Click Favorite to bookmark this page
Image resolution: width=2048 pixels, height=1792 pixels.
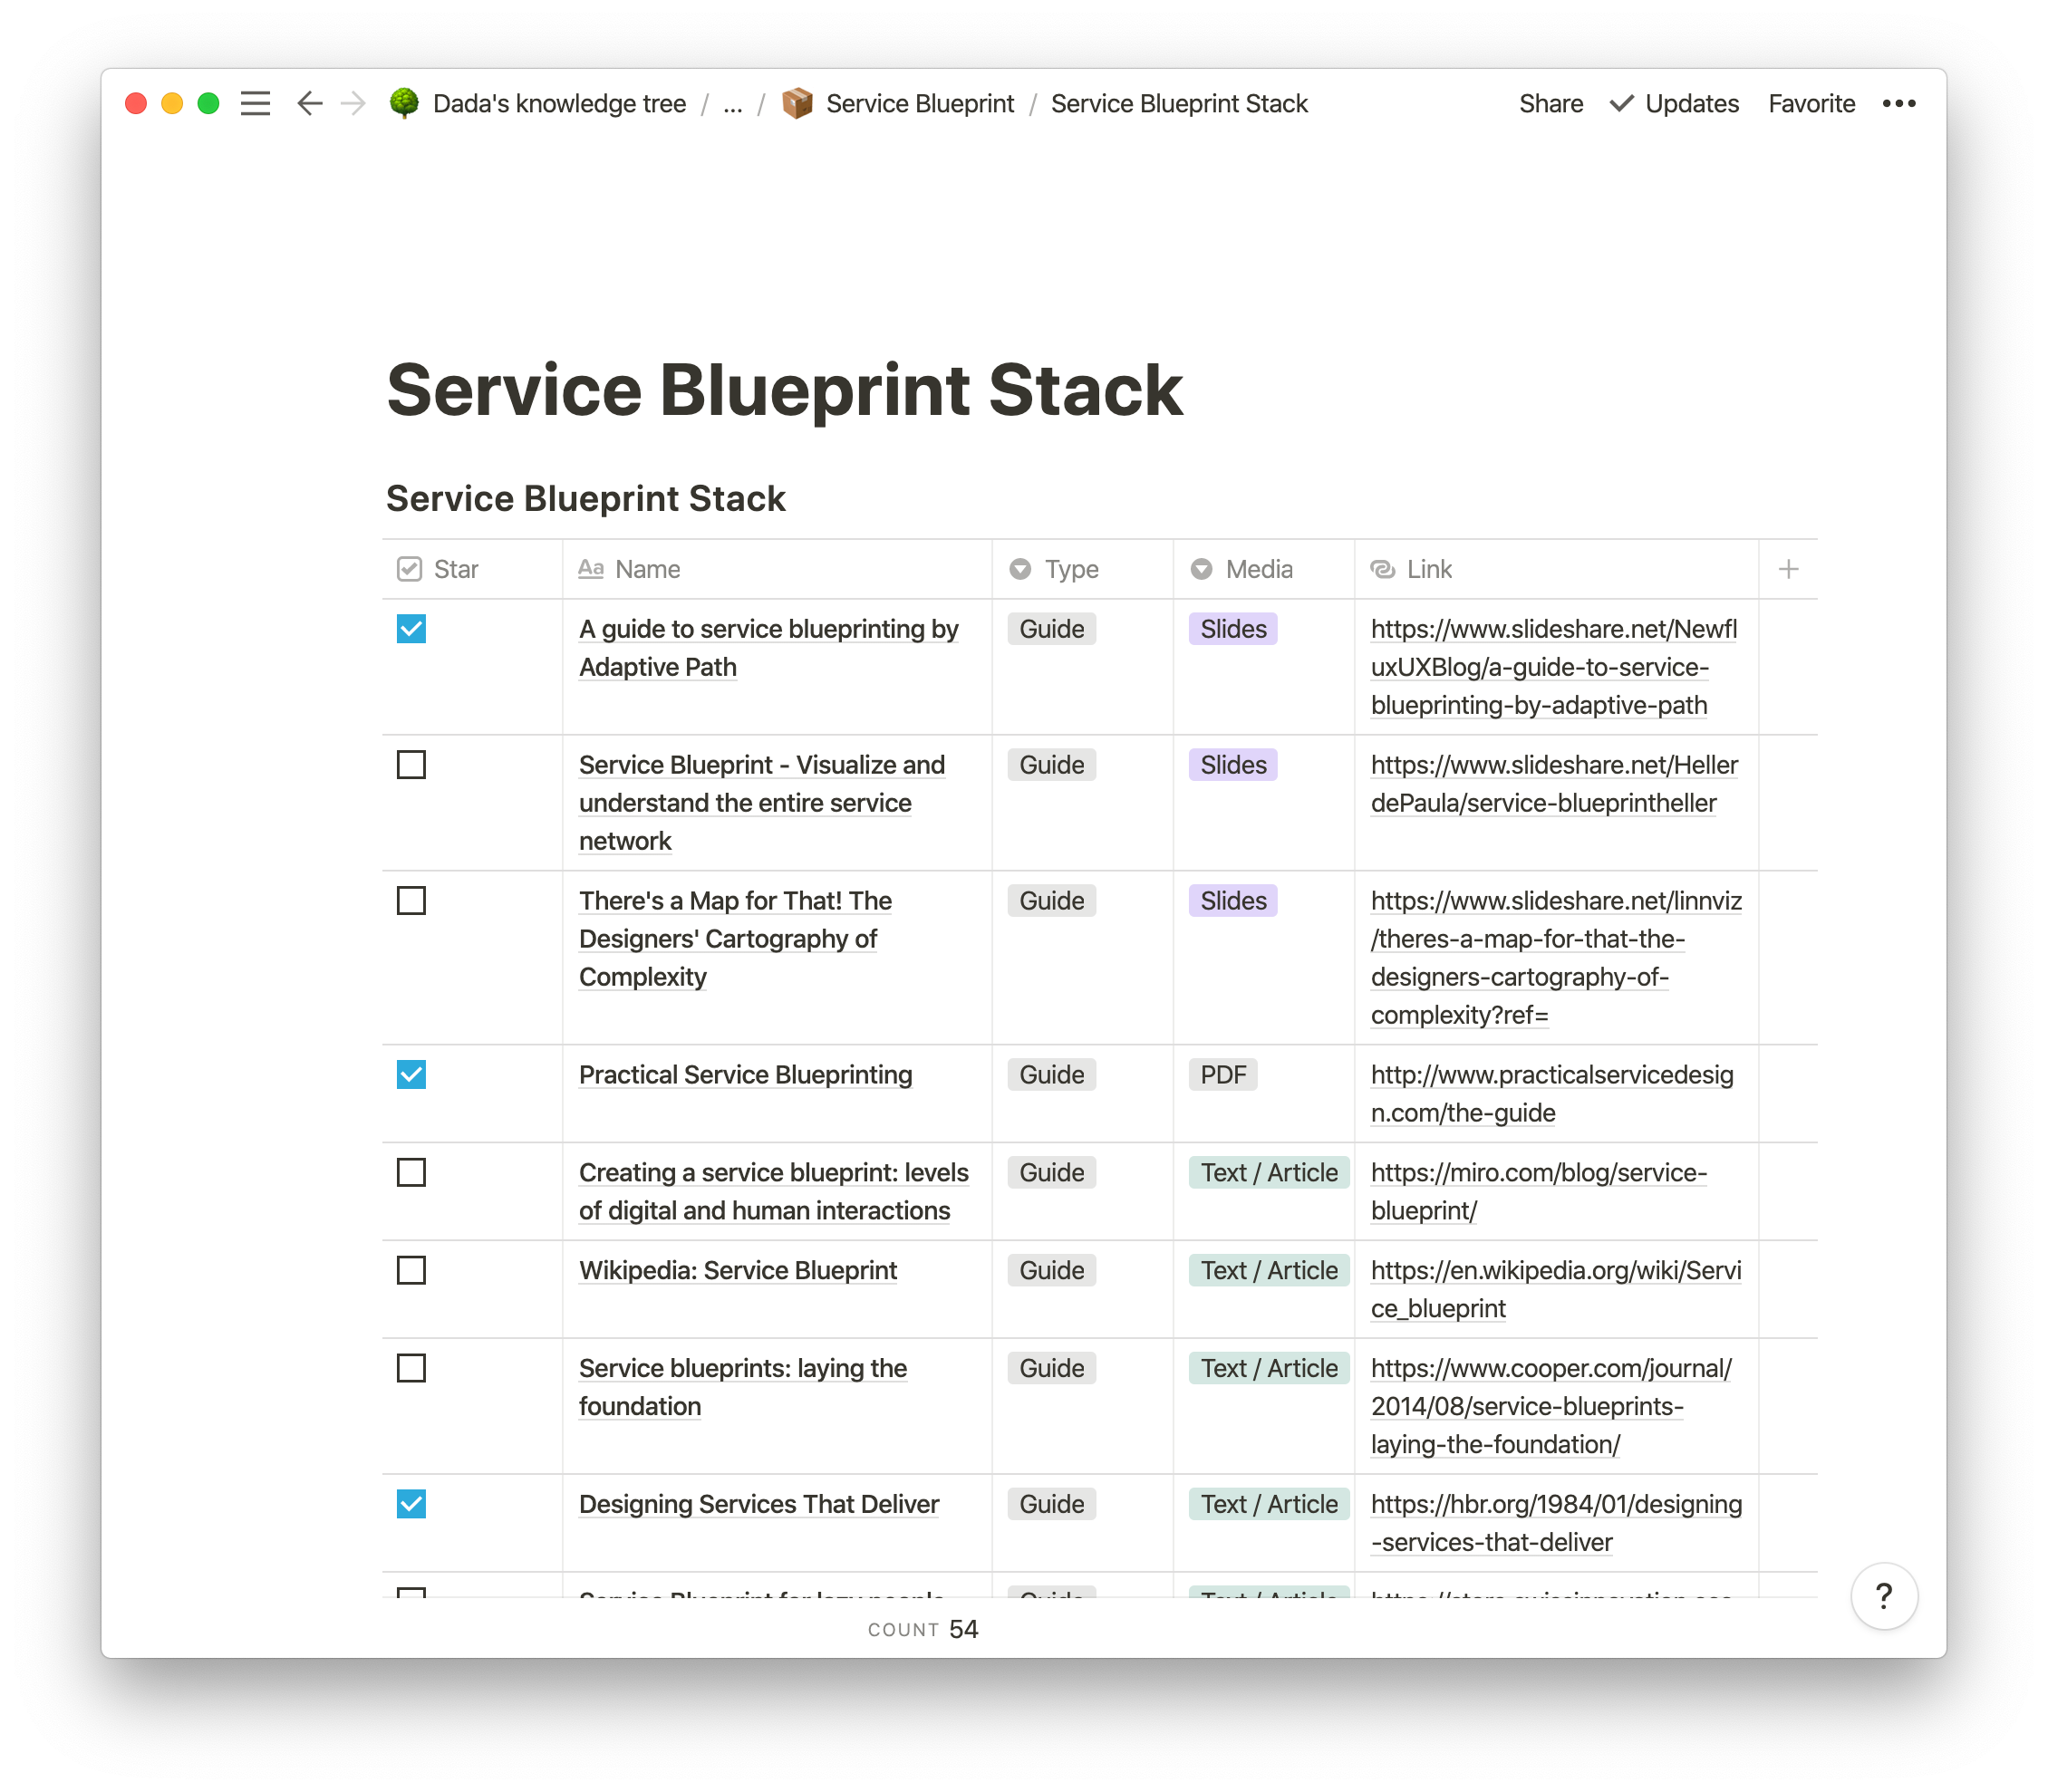coord(1810,103)
